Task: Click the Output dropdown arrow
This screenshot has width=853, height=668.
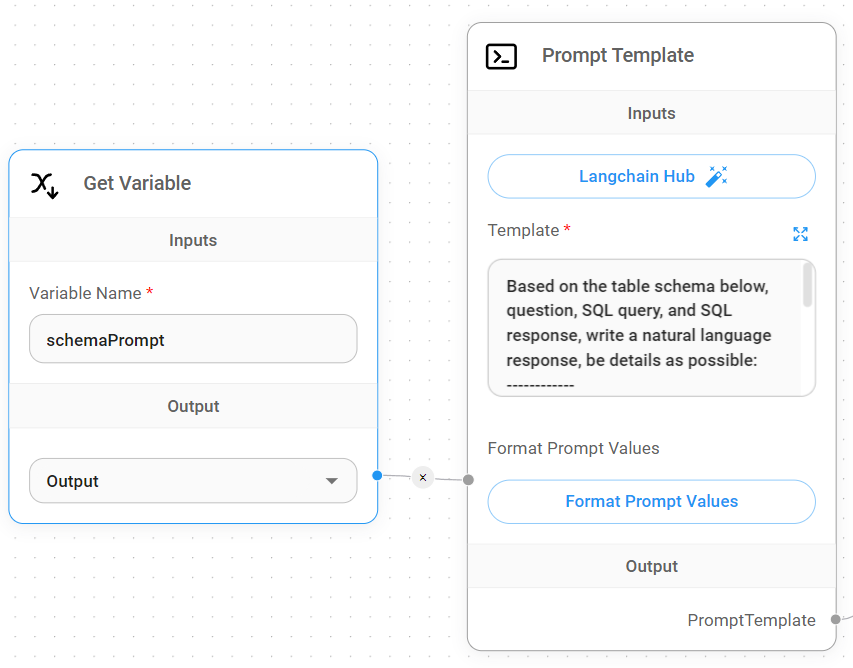Action: tap(332, 481)
